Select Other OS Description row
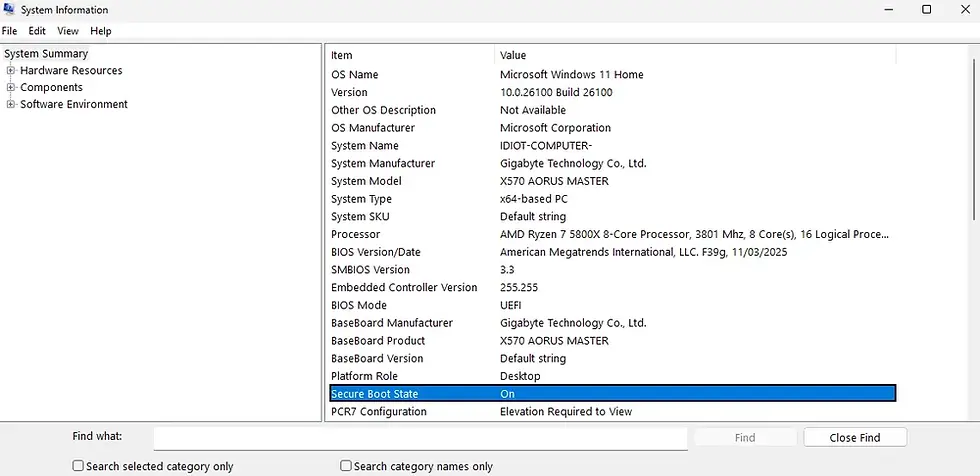This screenshot has width=980, height=476. pyautogui.click(x=612, y=110)
